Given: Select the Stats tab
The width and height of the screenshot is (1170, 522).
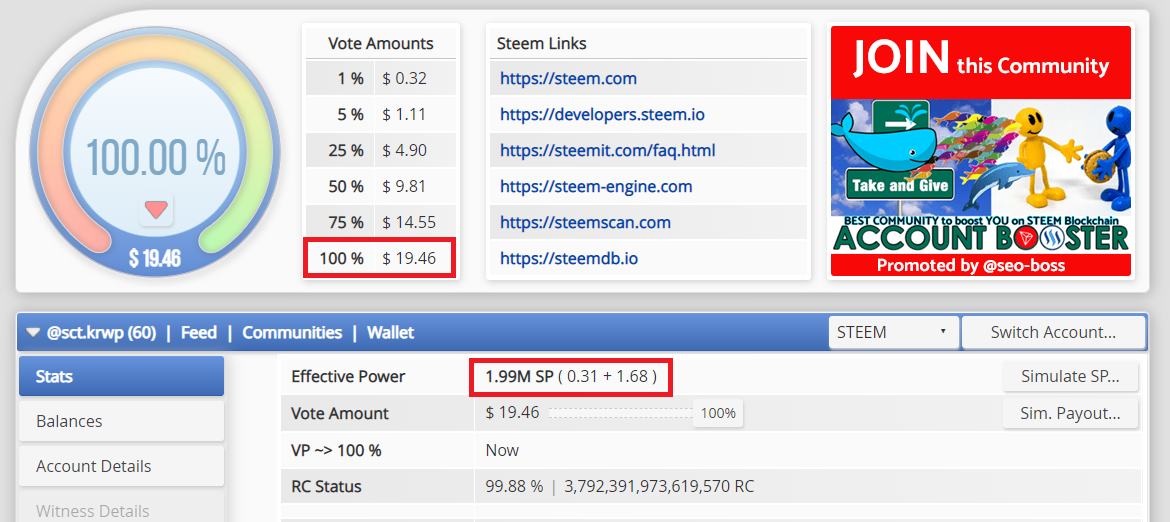Looking at the screenshot, I should click(x=121, y=376).
